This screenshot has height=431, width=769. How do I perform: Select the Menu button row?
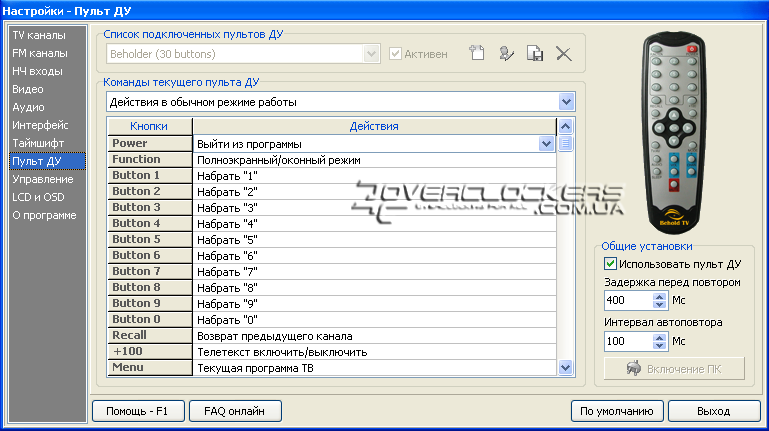(150, 367)
